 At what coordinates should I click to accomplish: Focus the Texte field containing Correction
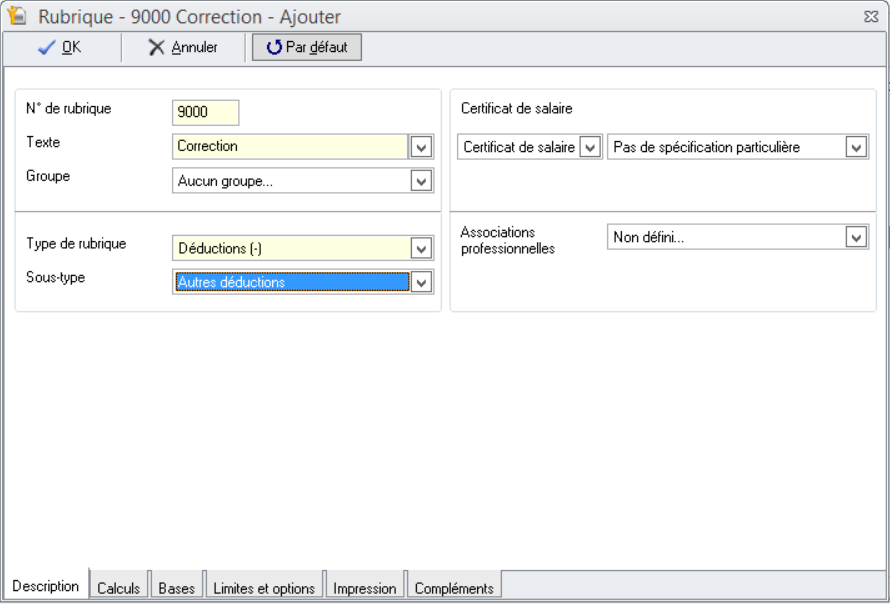290,146
